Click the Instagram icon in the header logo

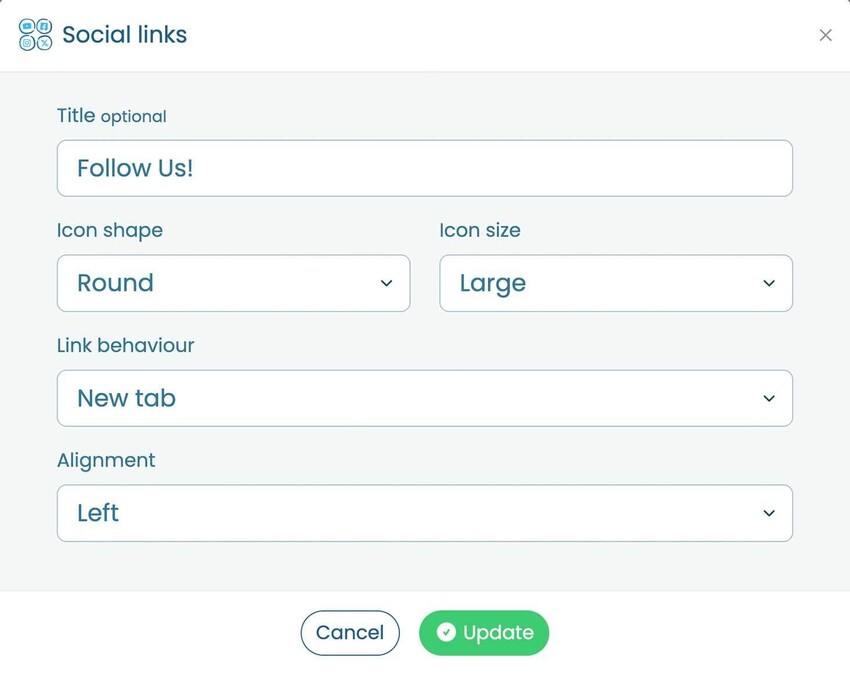click(27, 42)
